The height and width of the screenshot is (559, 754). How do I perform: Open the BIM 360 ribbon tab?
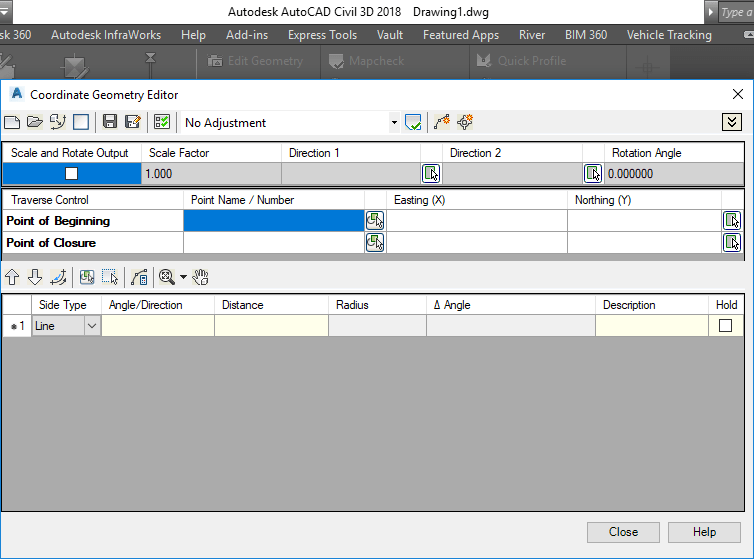pos(586,35)
